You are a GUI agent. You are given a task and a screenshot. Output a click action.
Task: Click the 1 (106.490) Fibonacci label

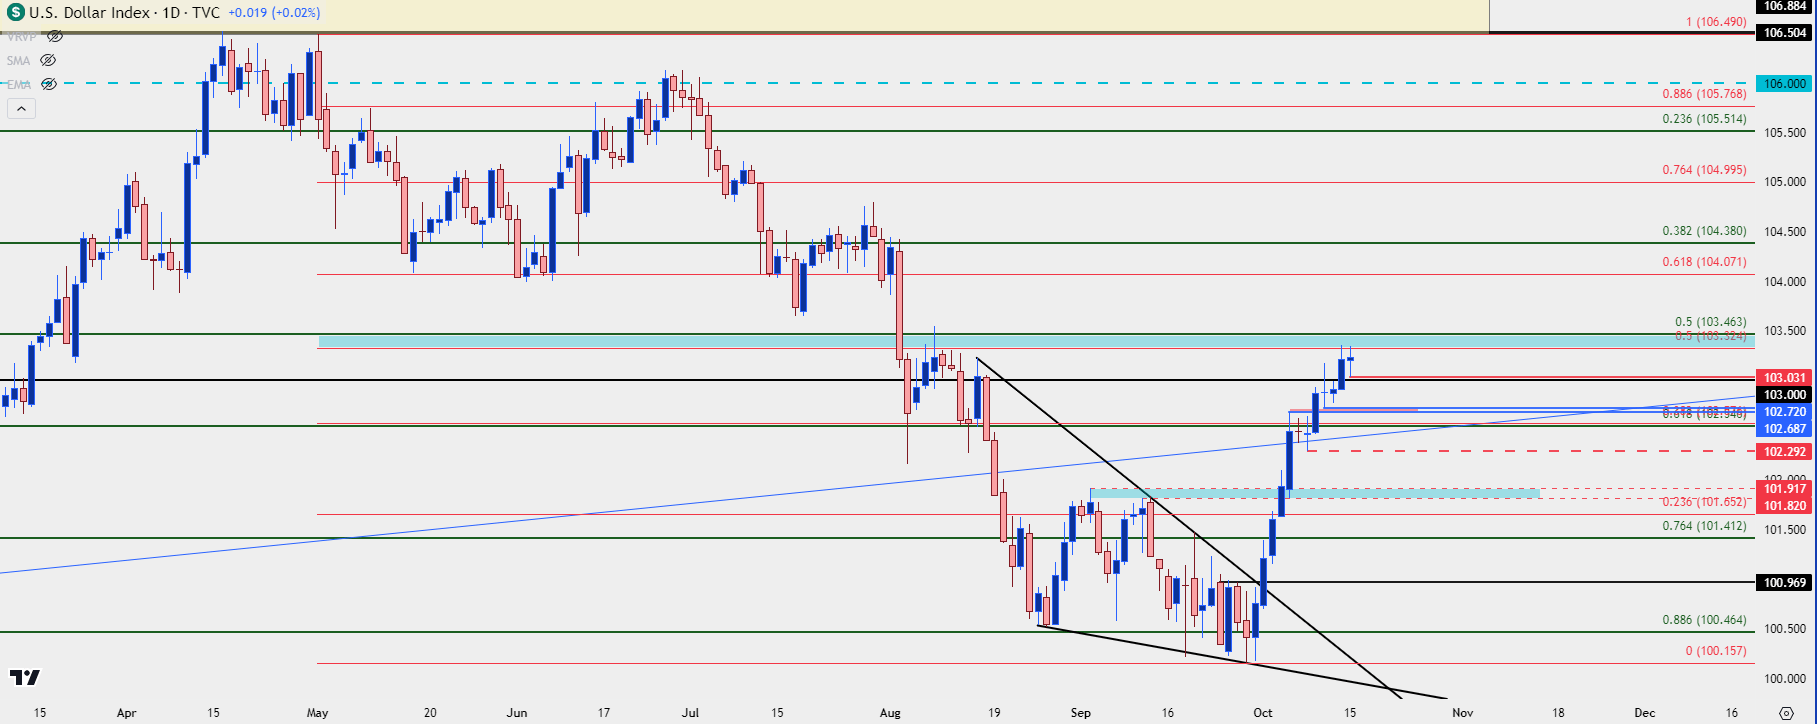coord(1715,21)
